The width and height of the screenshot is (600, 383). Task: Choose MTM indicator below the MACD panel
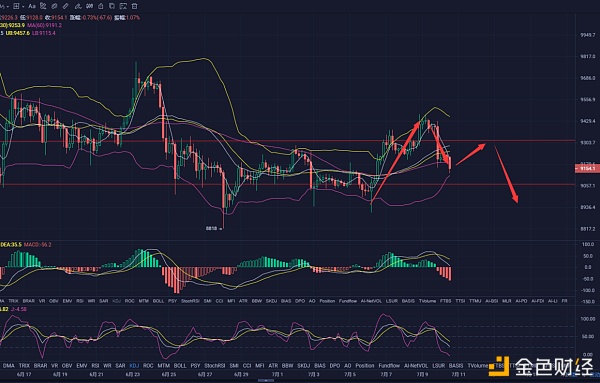pos(143,301)
